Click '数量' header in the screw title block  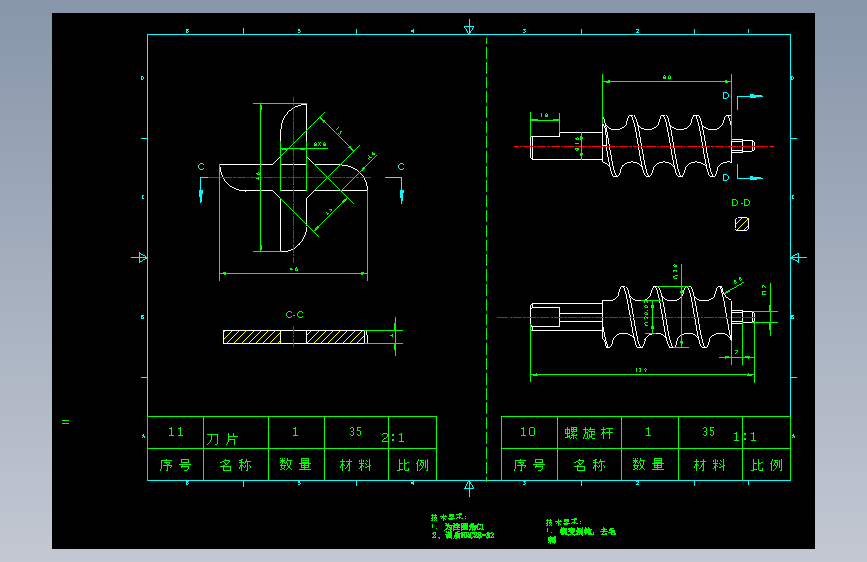(x=650, y=464)
